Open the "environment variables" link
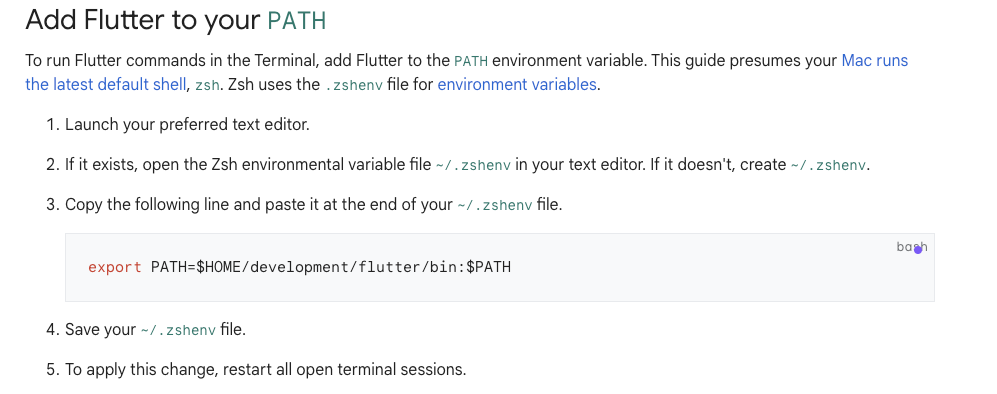The width and height of the screenshot is (997, 394). pos(517,85)
